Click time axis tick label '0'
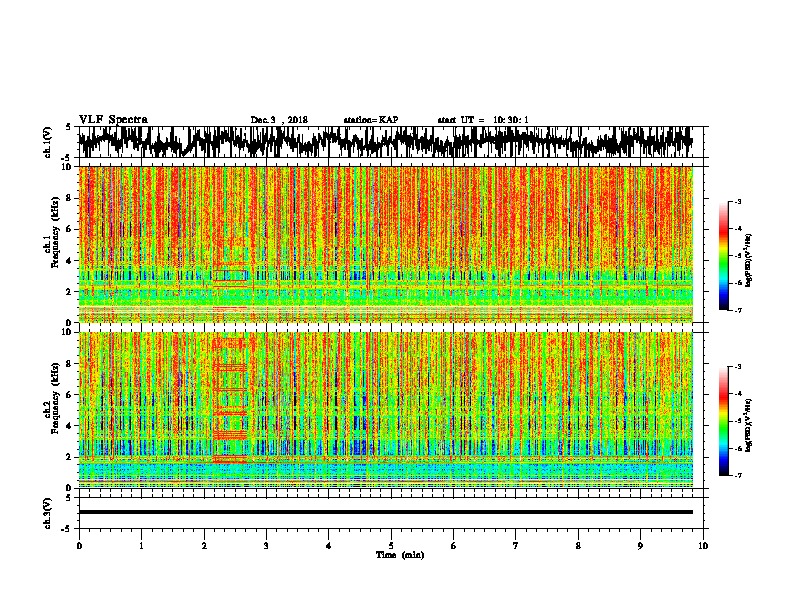Screen dimensions: 792x612 (79, 546)
